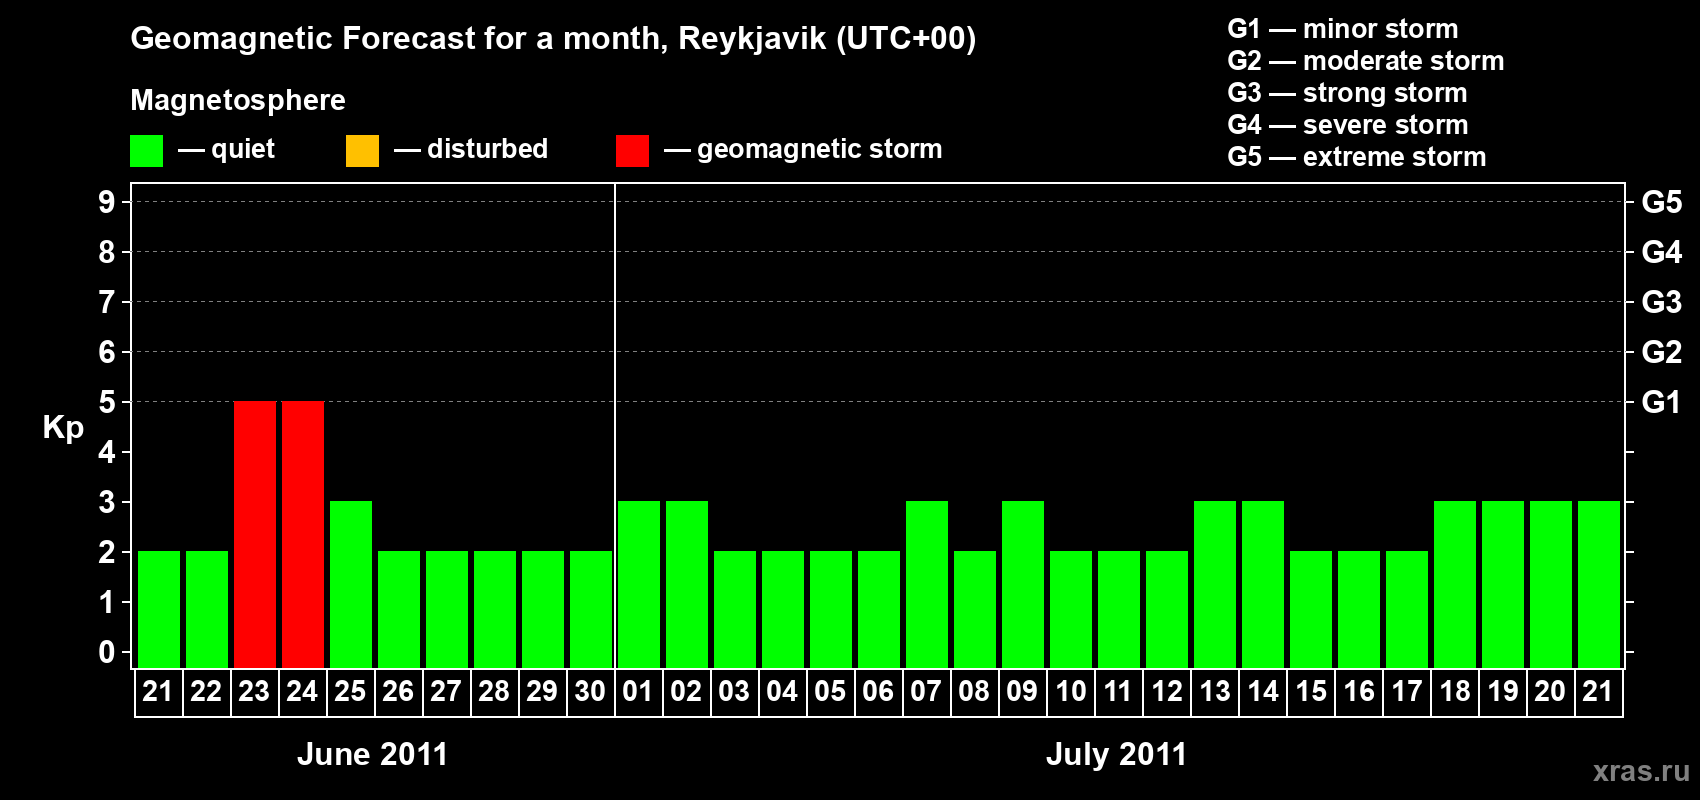The image size is (1700, 800).
Task: Click date cell '01' in July
Action: 638,692
